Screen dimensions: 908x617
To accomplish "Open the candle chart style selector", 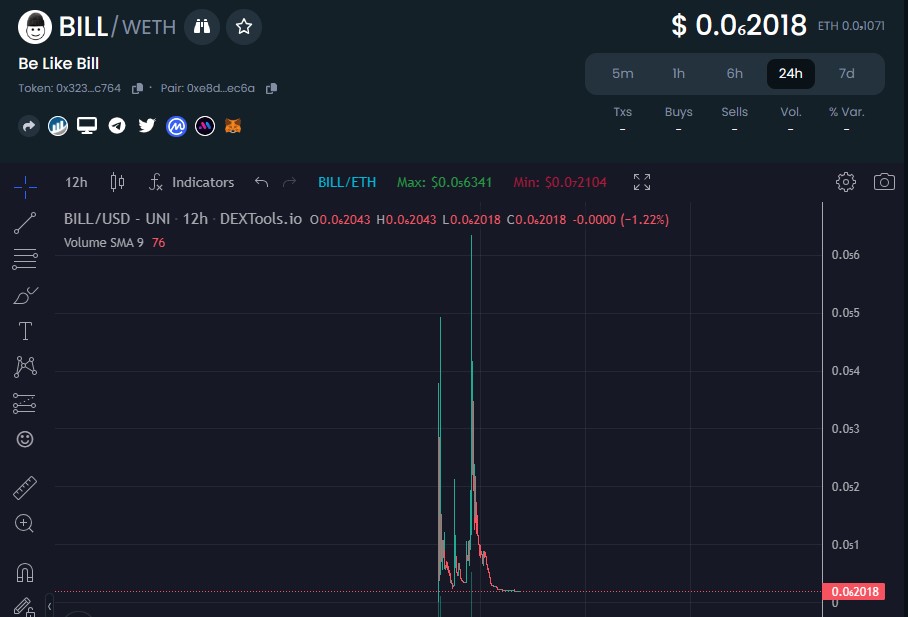I will [117, 182].
